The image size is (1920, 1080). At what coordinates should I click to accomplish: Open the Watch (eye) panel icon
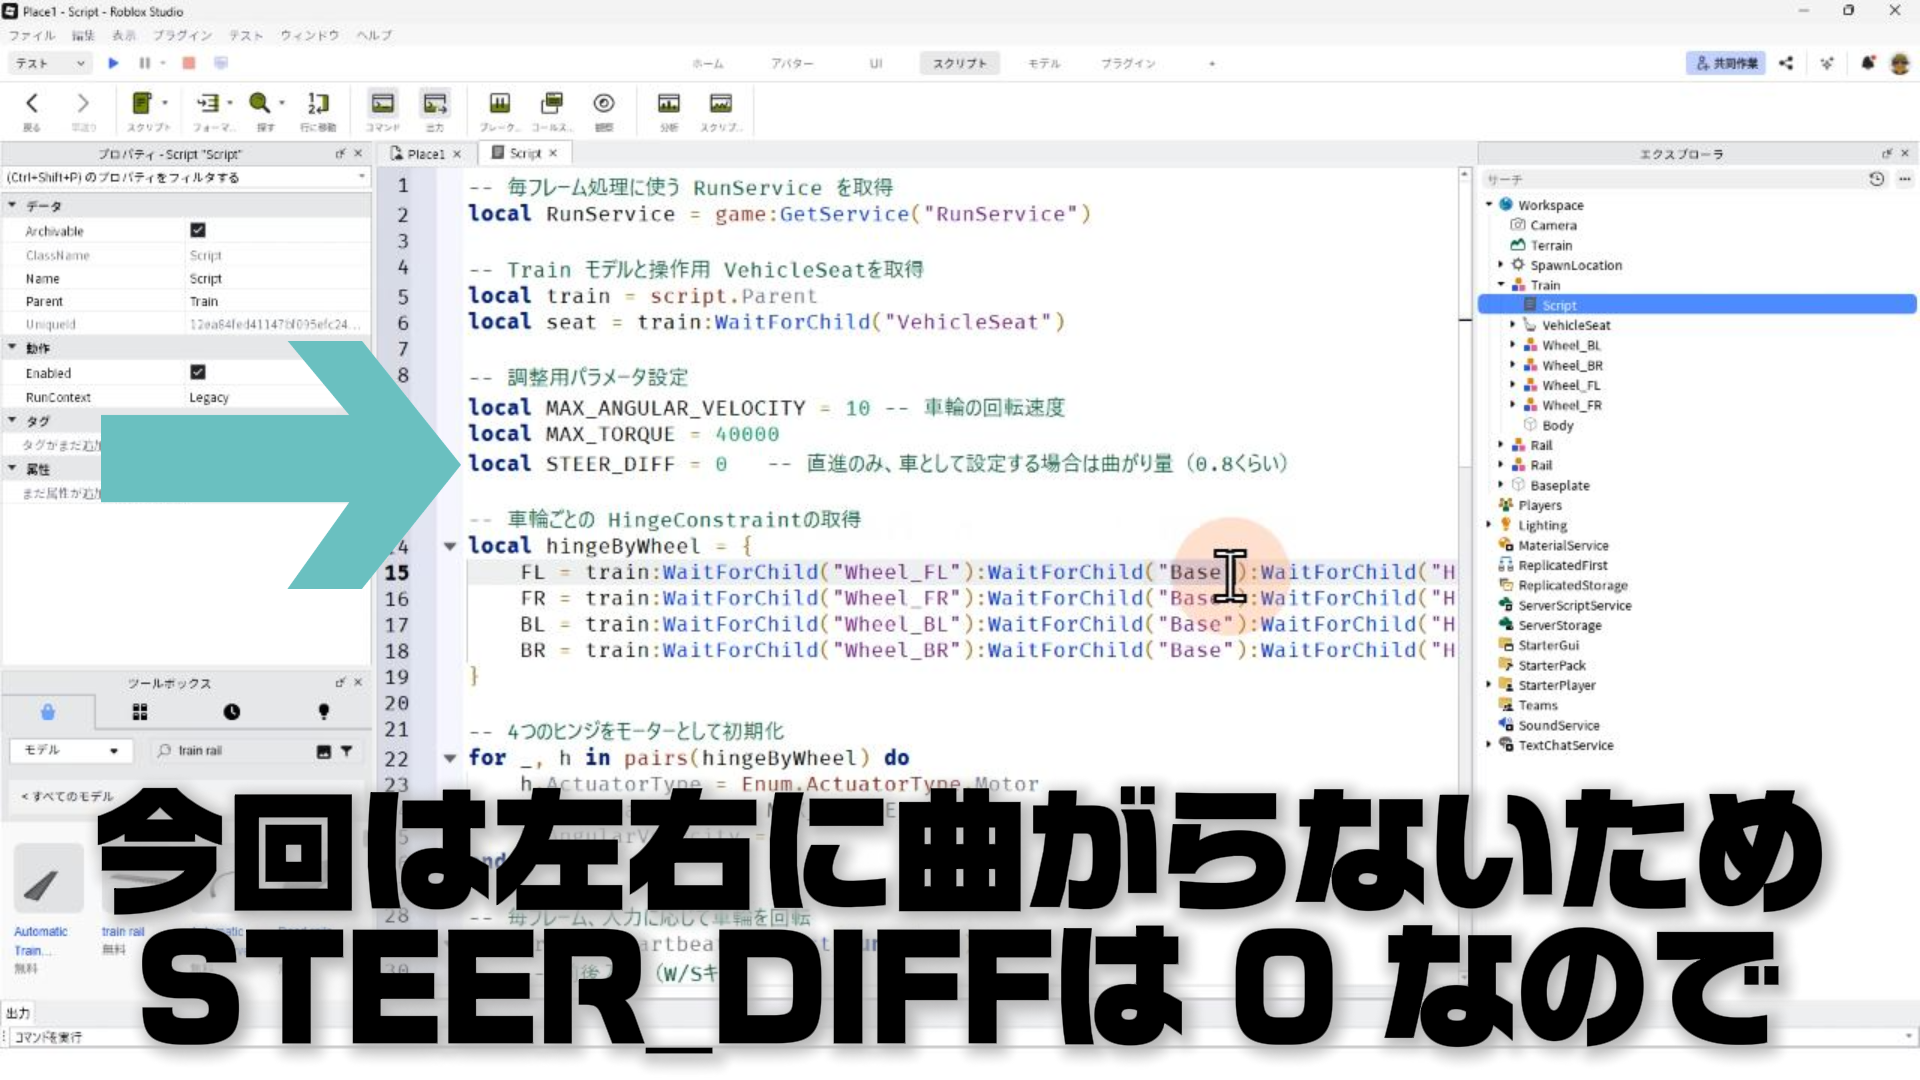click(x=603, y=104)
